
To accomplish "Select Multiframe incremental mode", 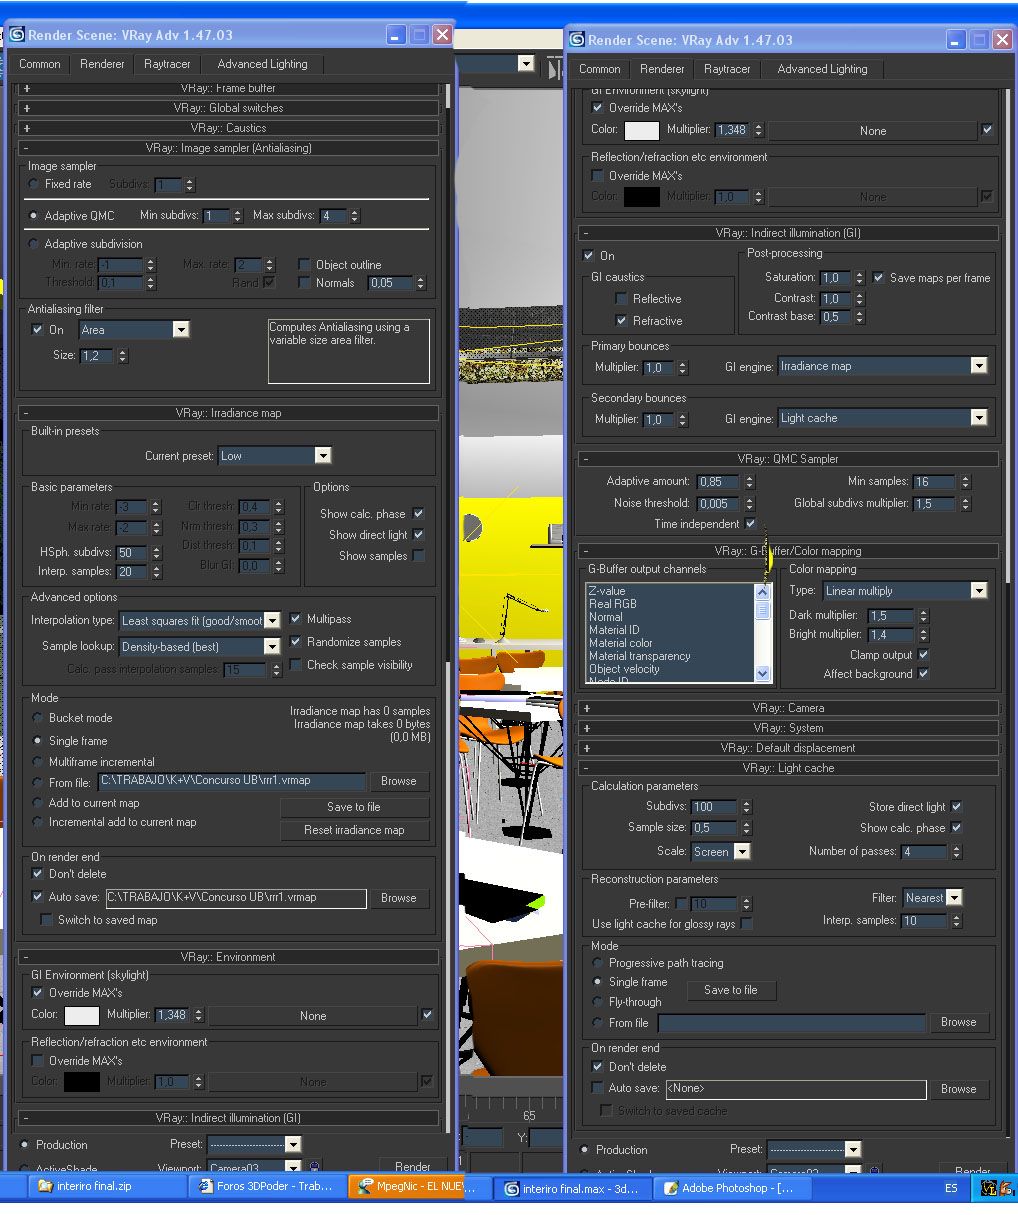I will click(38, 762).
